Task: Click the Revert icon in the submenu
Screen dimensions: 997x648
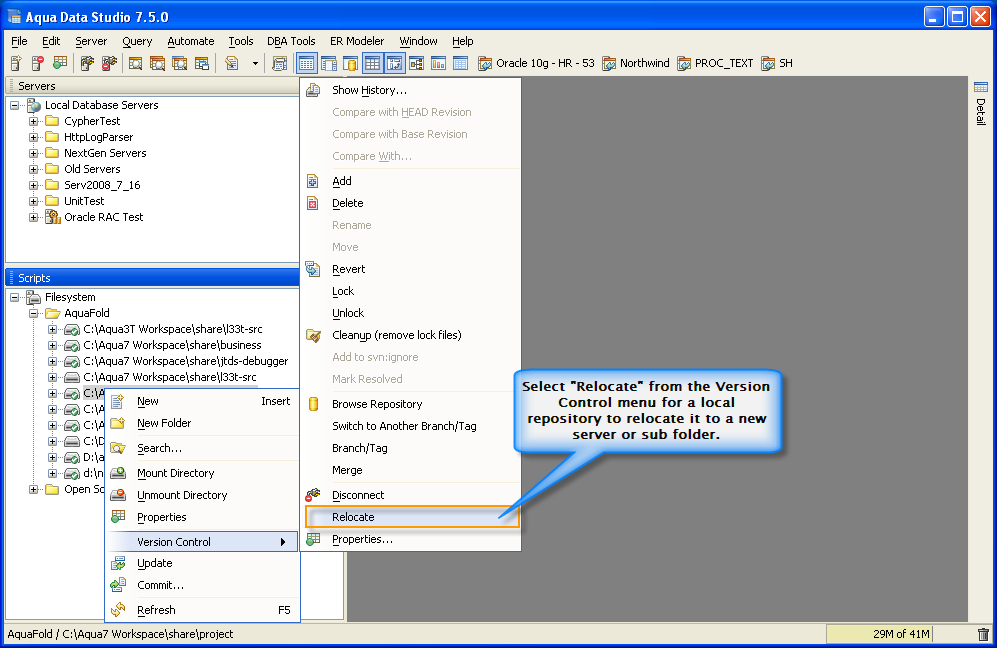Action: (x=313, y=269)
